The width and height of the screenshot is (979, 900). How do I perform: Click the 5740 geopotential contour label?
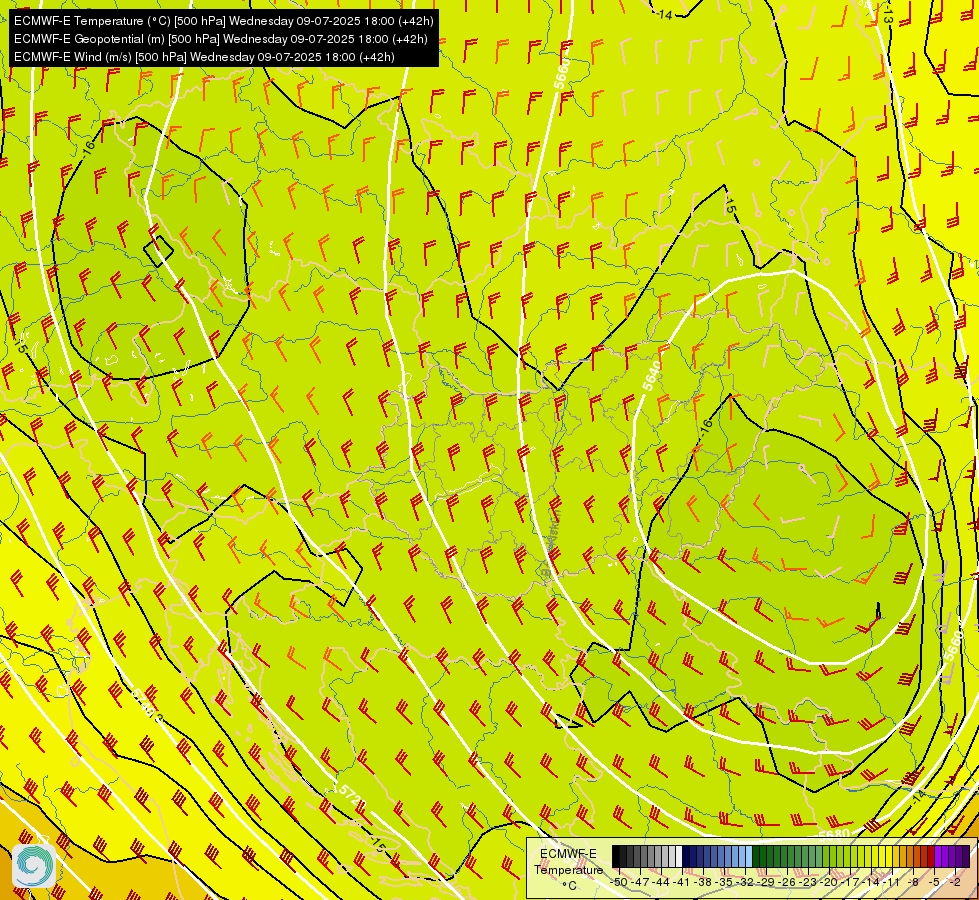(144, 701)
